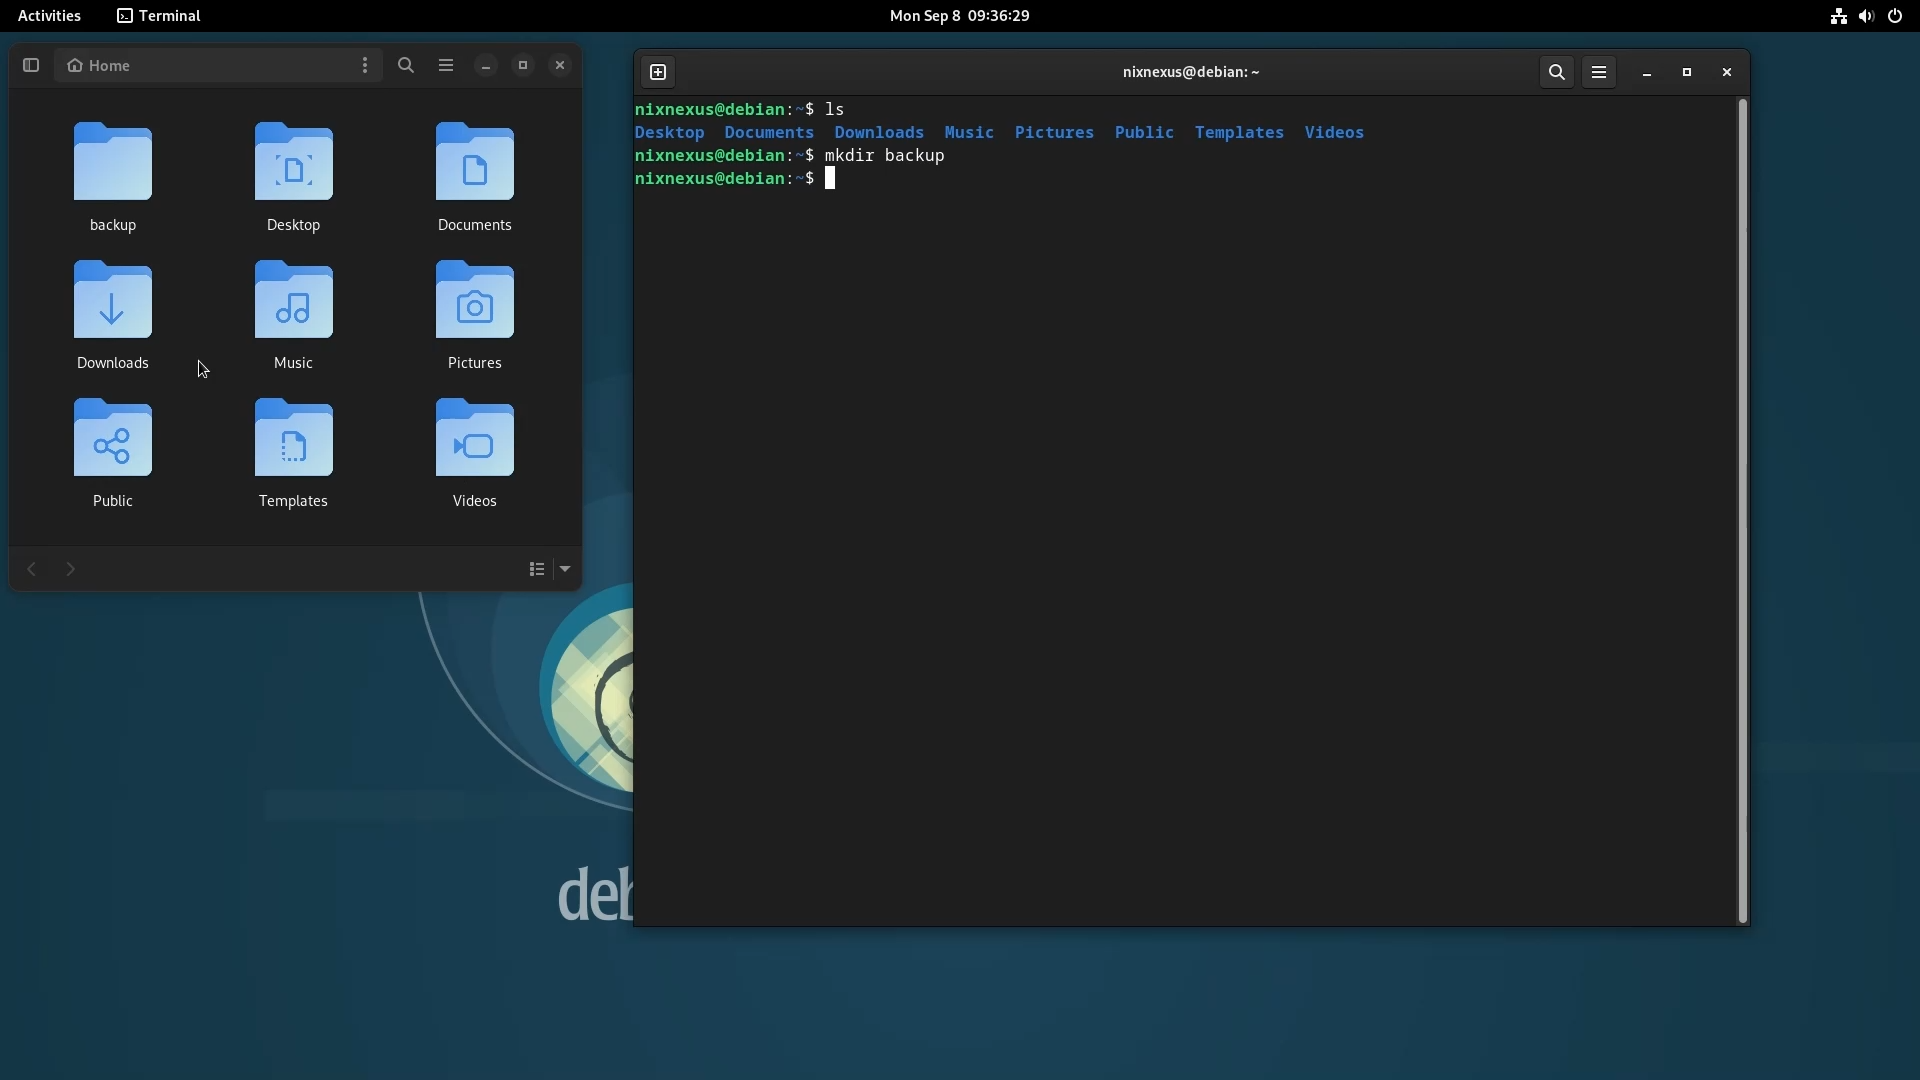This screenshot has width=1920, height=1080.
Task: Toggle list view in file manager
Action: click(537, 570)
